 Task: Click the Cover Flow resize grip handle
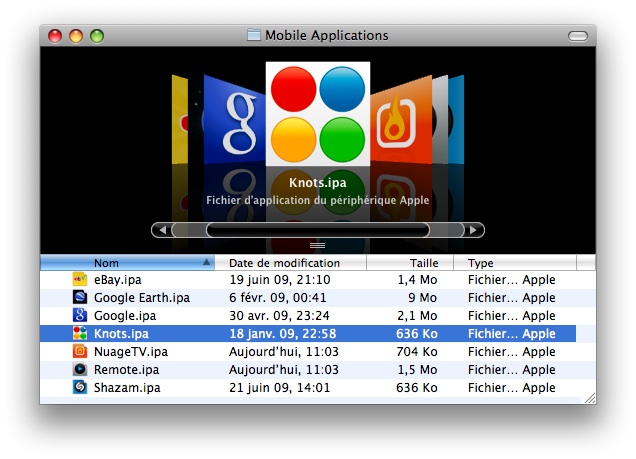coord(317,245)
